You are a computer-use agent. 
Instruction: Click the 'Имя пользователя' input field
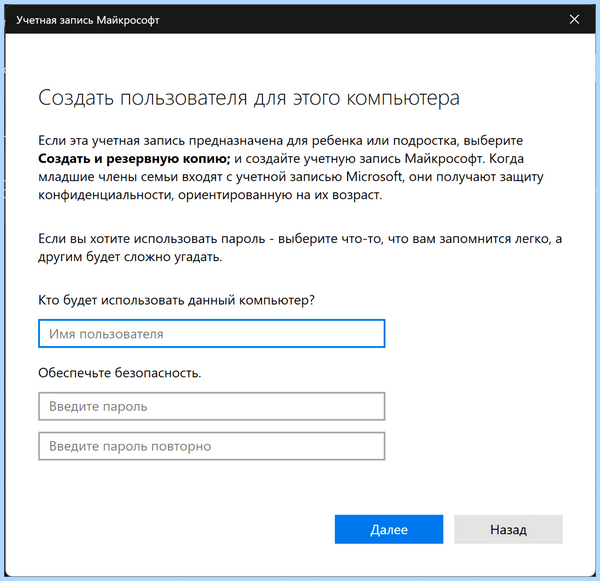[212, 333]
